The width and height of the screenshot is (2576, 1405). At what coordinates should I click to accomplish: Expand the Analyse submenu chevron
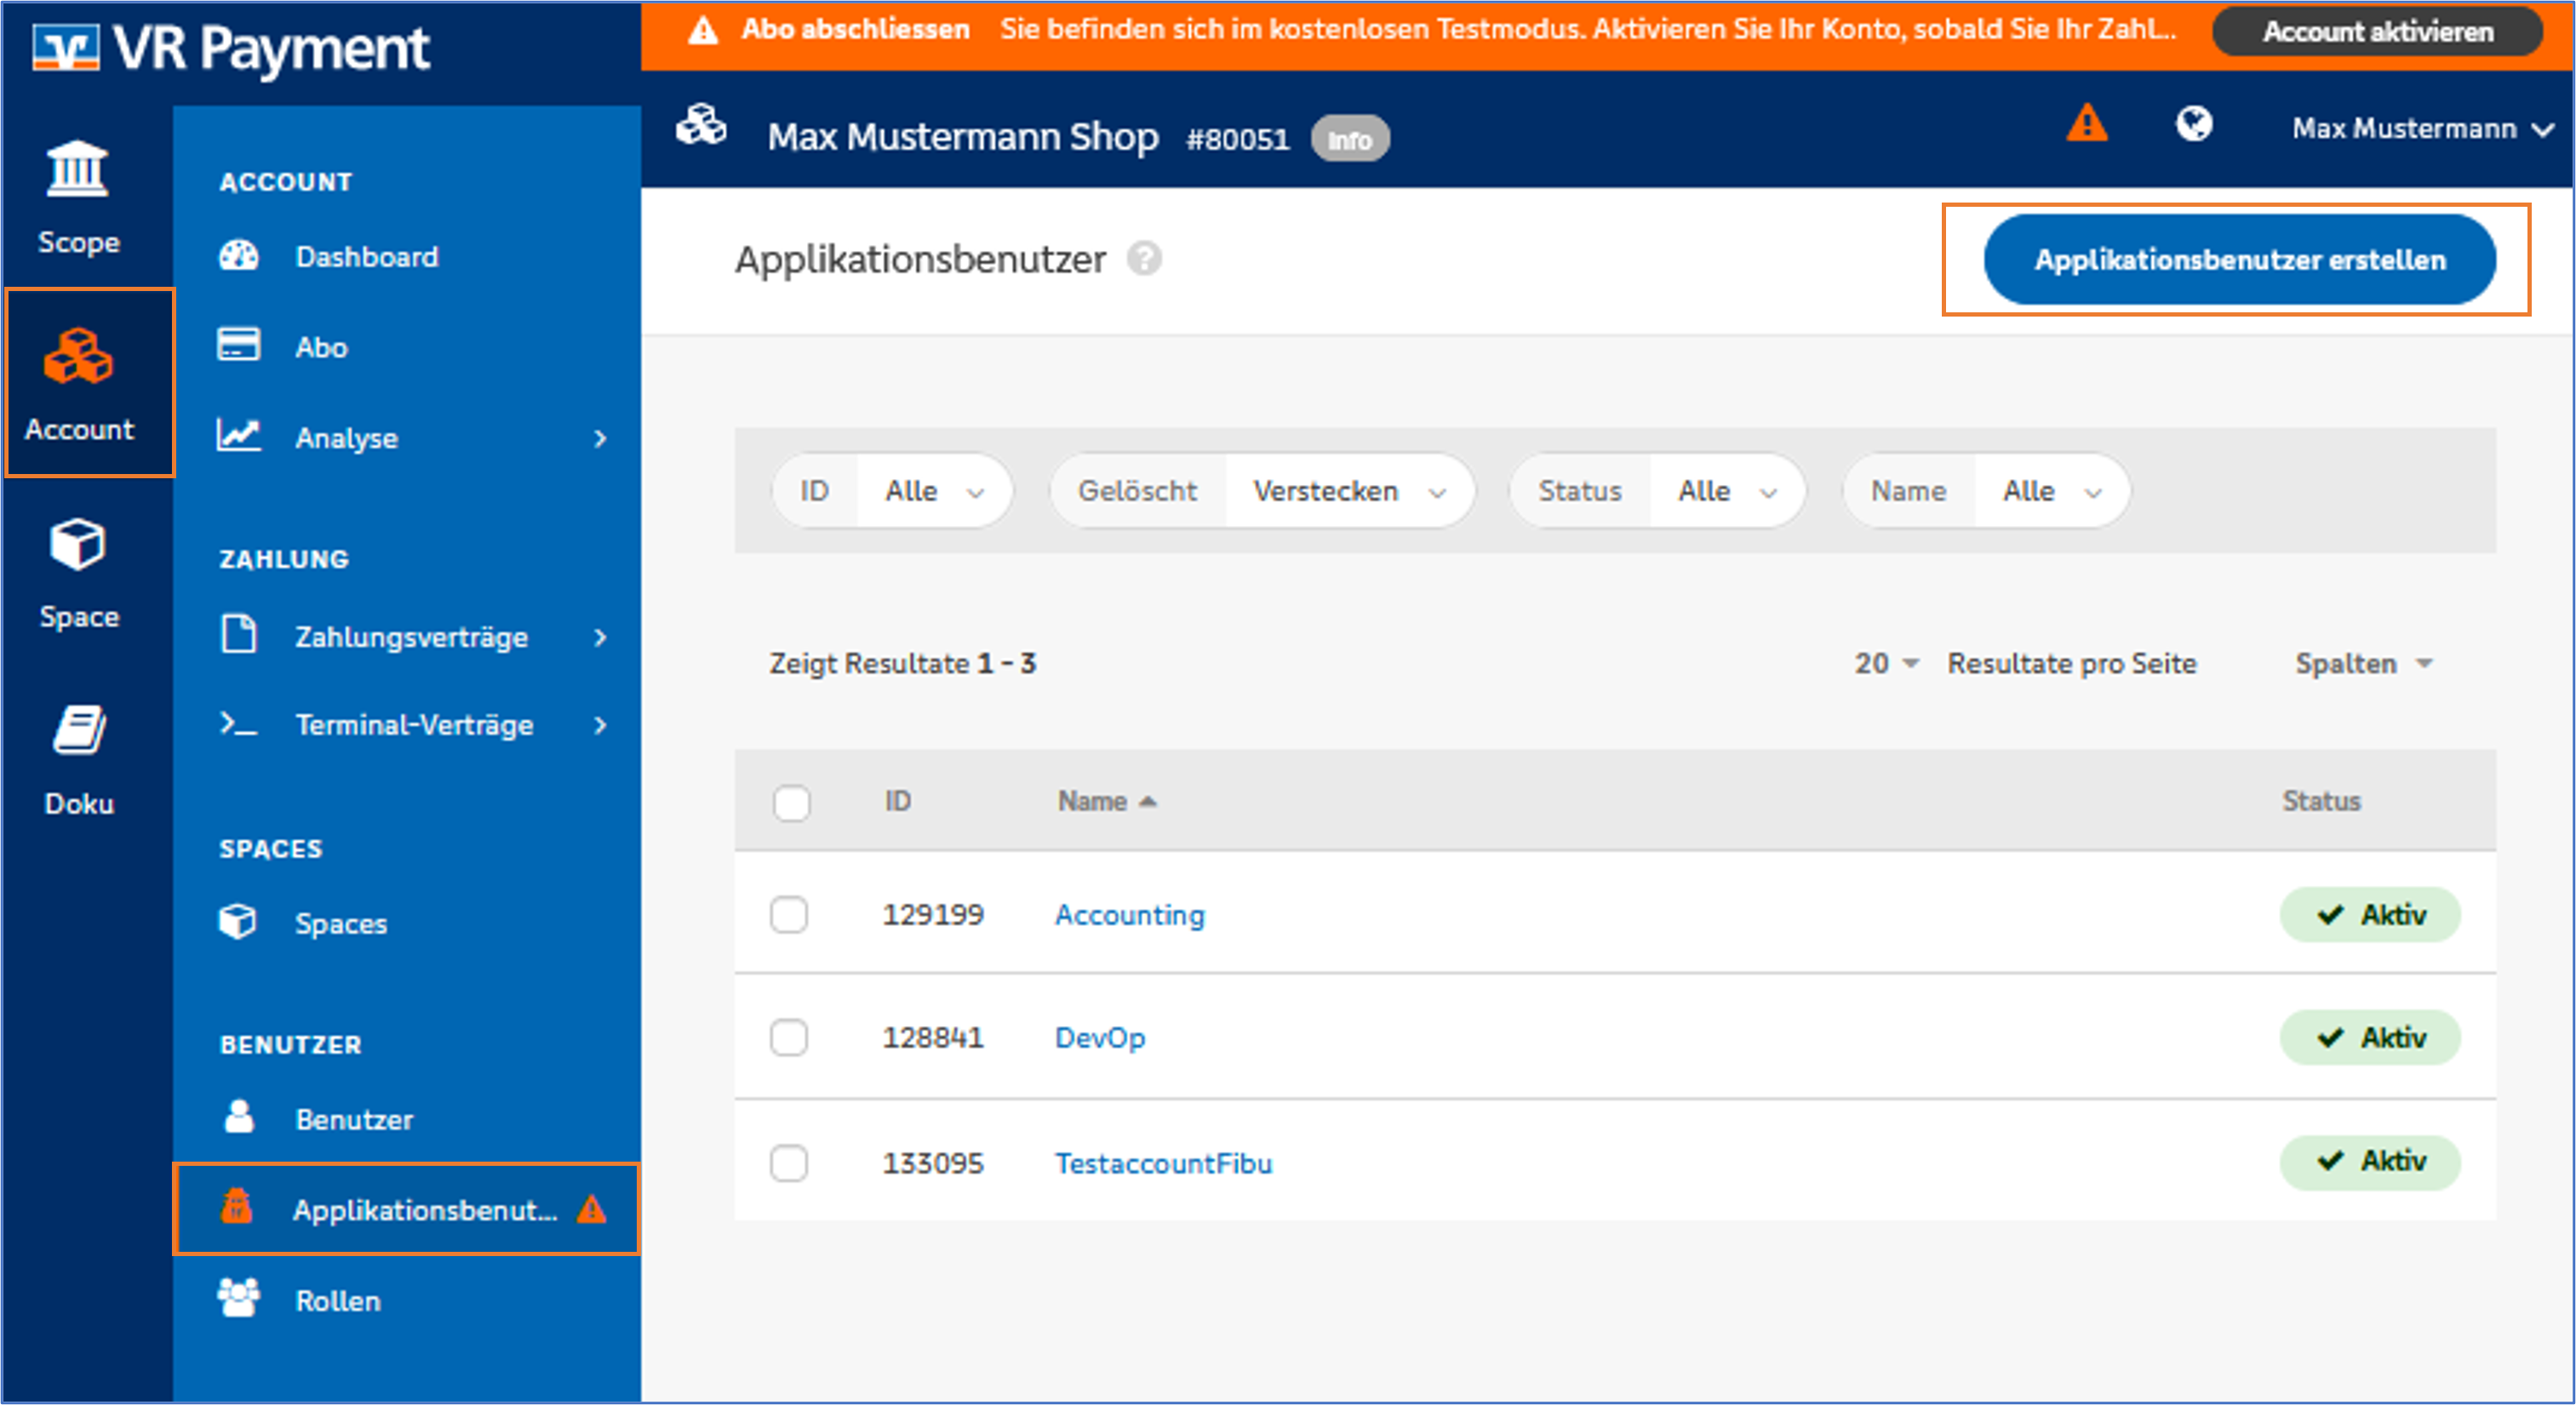click(600, 438)
